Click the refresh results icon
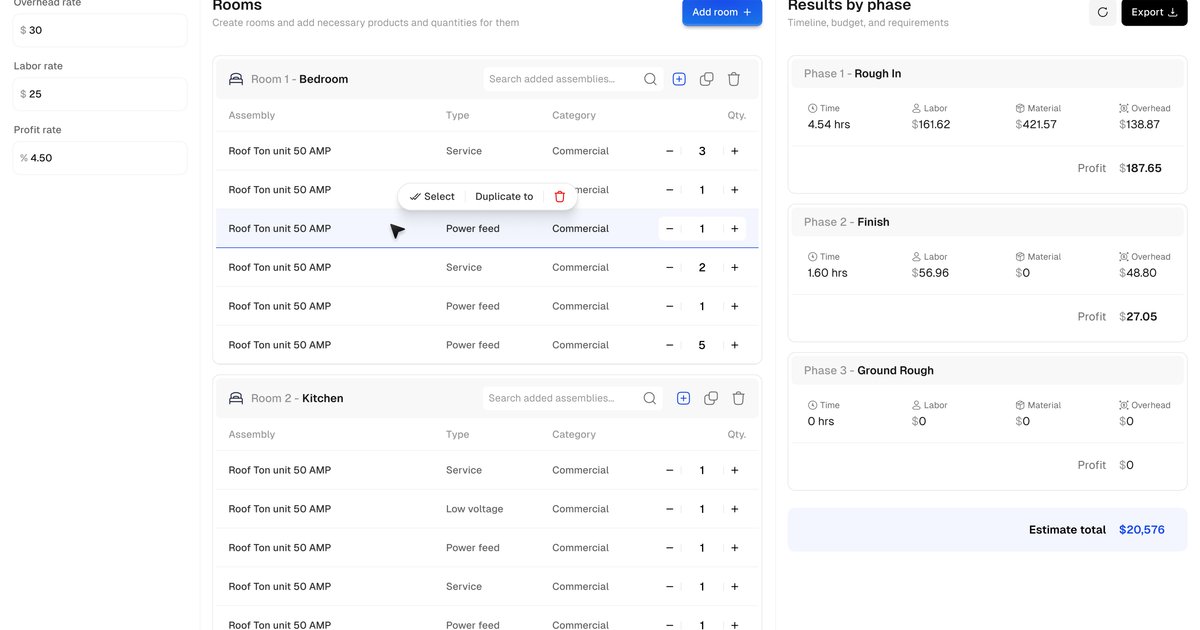 tap(1102, 12)
